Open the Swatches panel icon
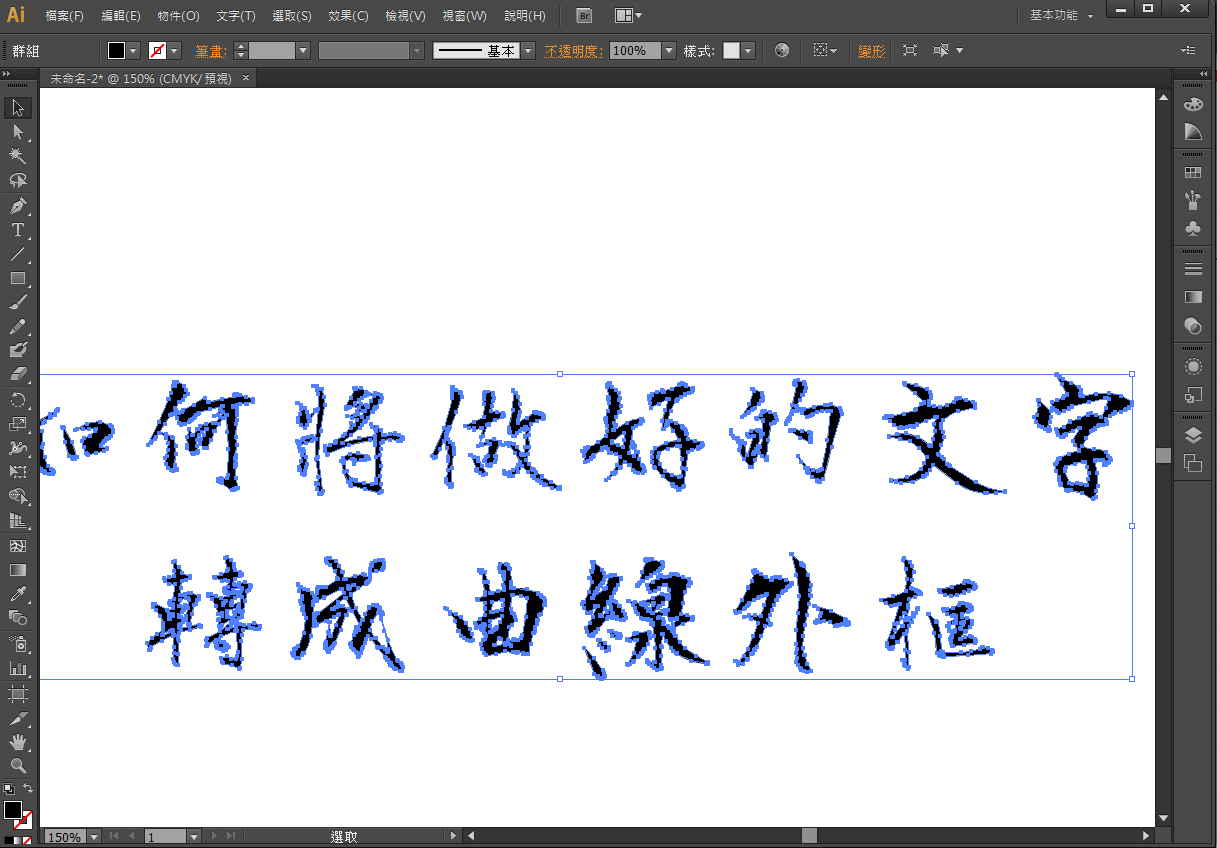 pos(1192,173)
